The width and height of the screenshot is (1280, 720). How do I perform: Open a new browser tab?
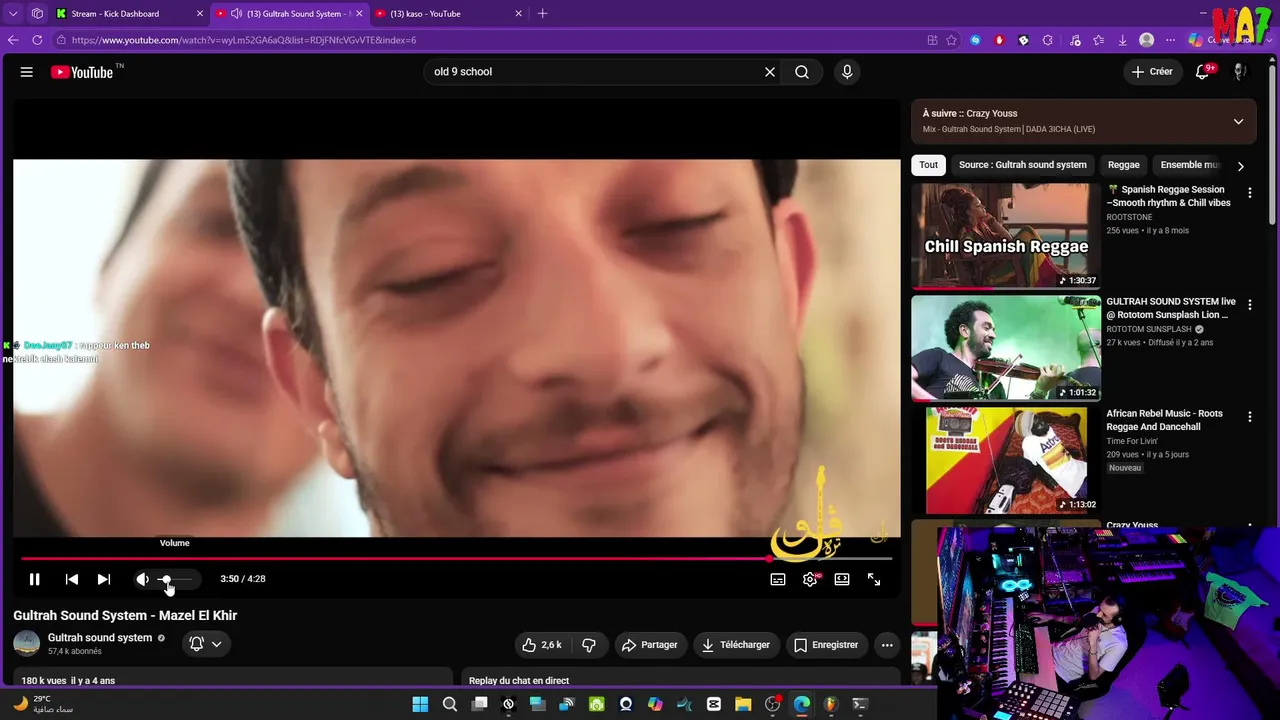(x=543, y=14)
